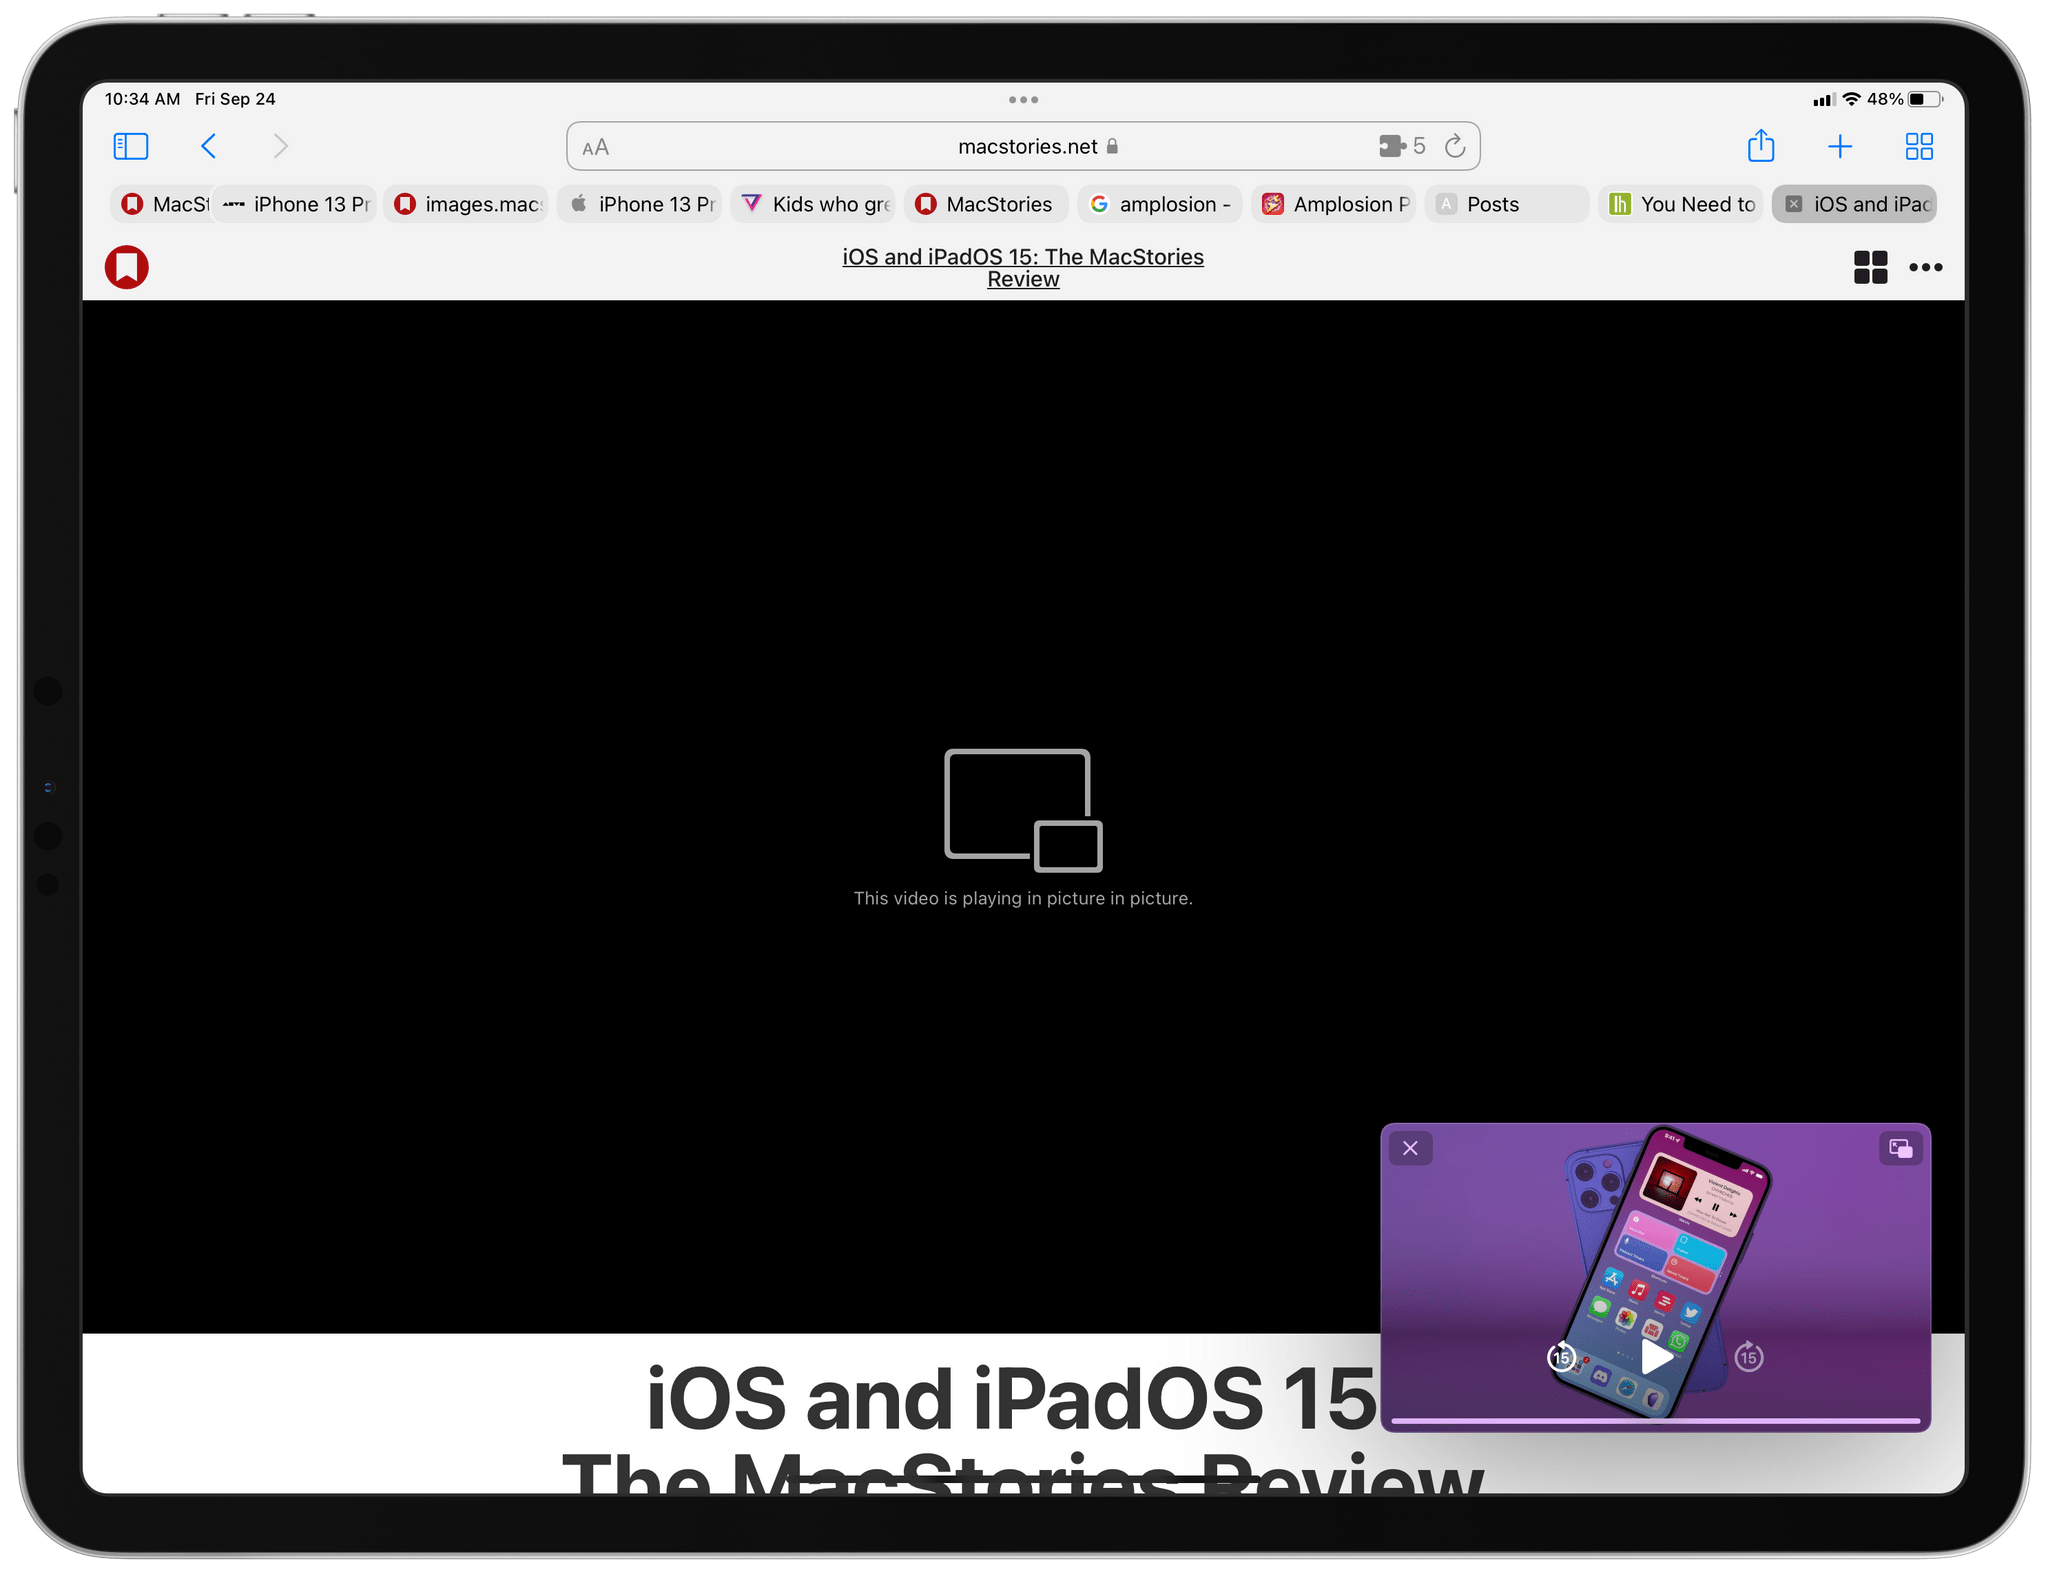Close the iOS and iPad tab
Viewport: 2048px width, 1576px height.
click(x=1794, y=204)
